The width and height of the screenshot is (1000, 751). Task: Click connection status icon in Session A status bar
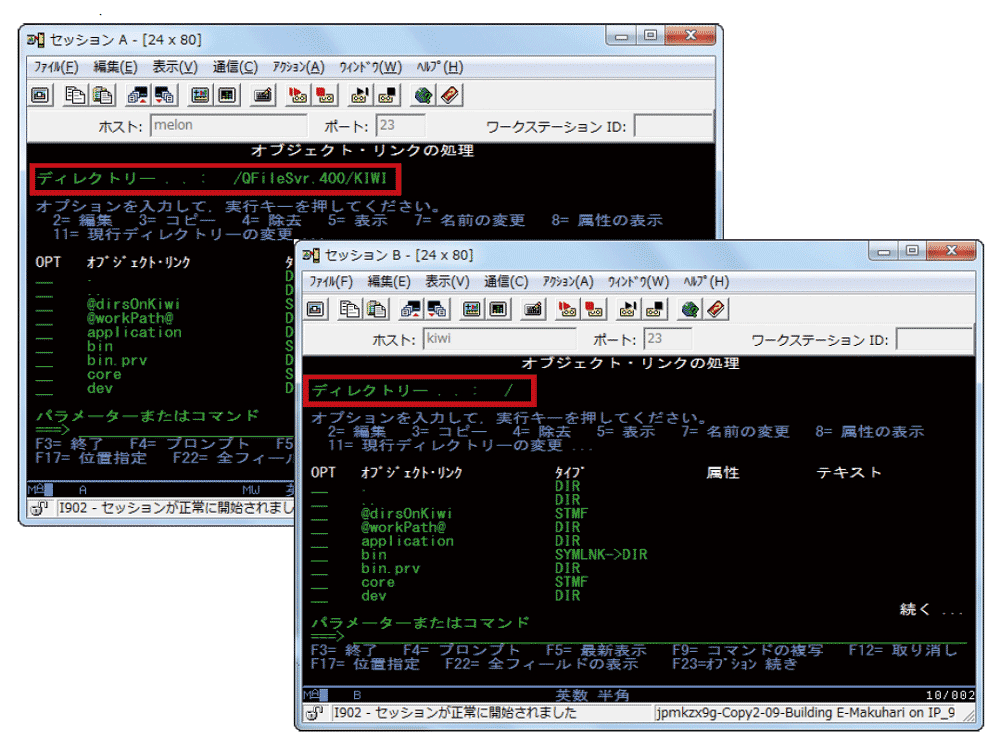[40, 508]
